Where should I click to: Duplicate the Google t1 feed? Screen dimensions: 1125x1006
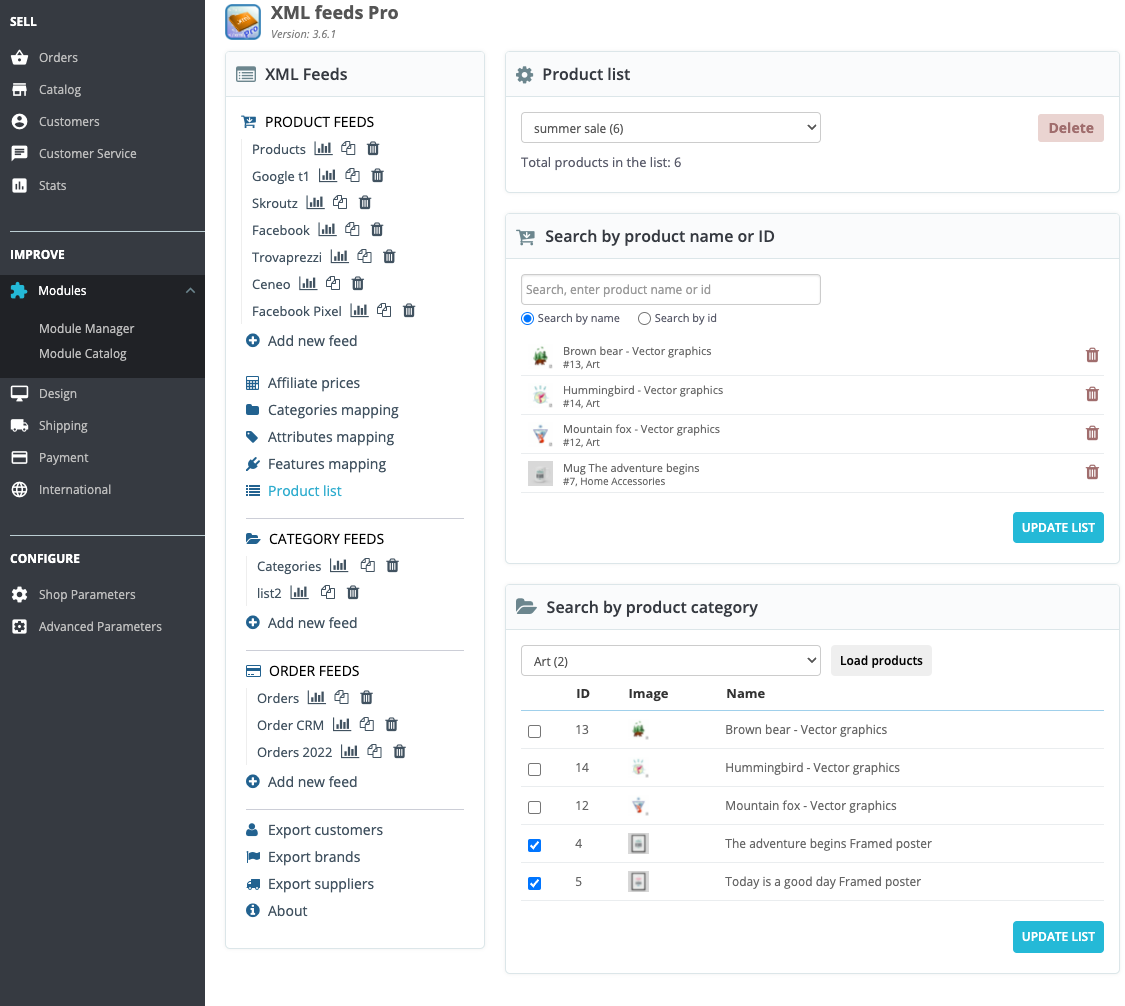point(352,175)
